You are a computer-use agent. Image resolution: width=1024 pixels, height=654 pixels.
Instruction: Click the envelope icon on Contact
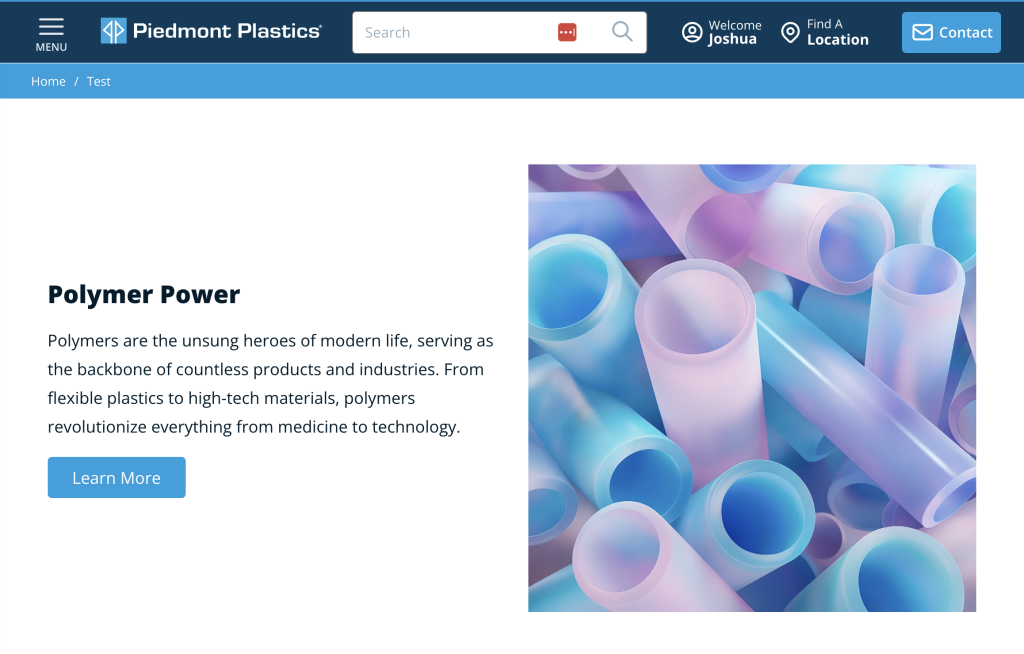(922, 33)
